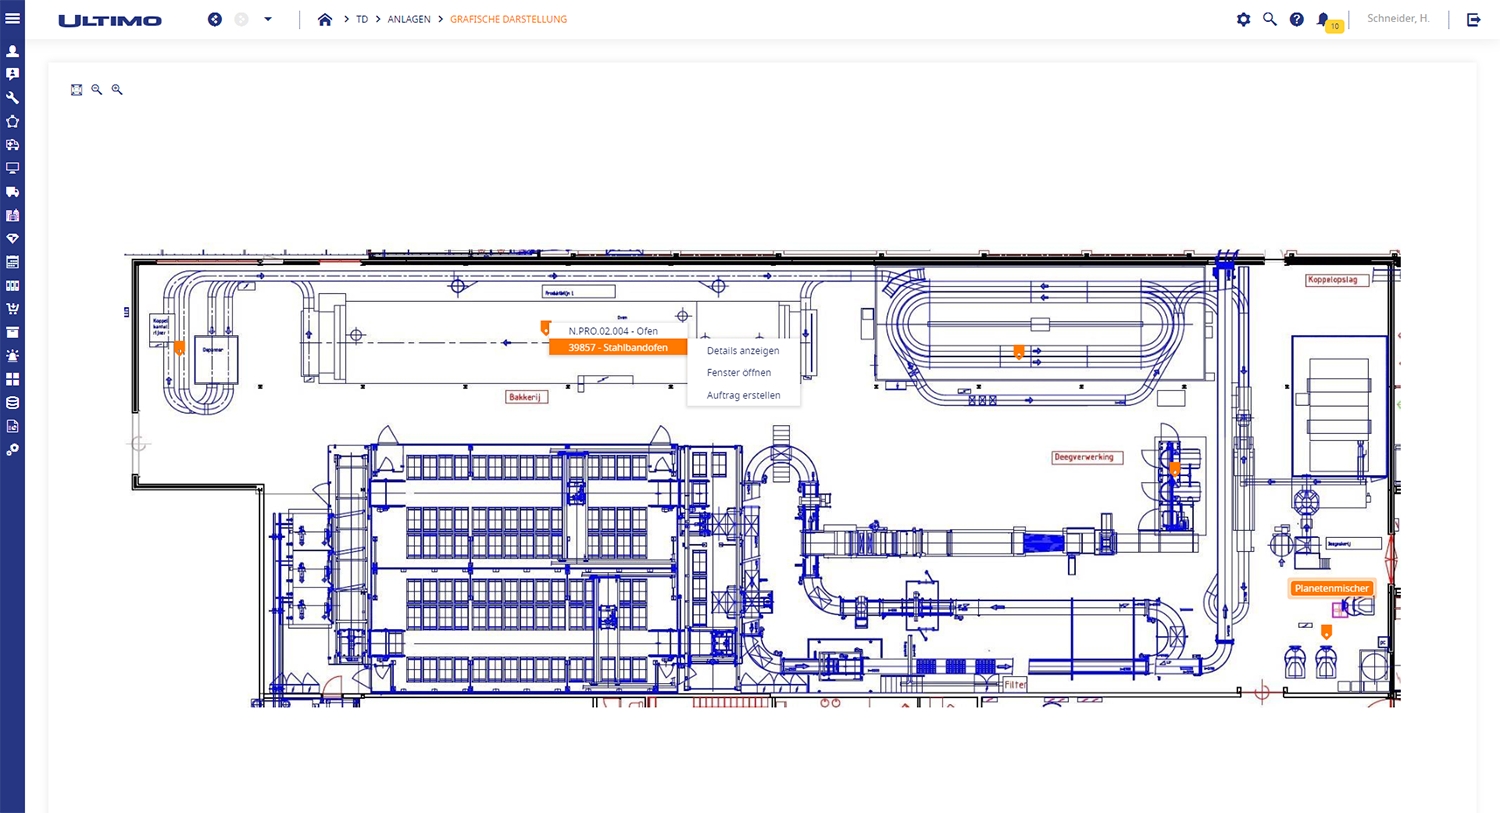This screenshot has height=813, width=1500.
Task: Fit the drawing to the screen
Action: (76, 90)
